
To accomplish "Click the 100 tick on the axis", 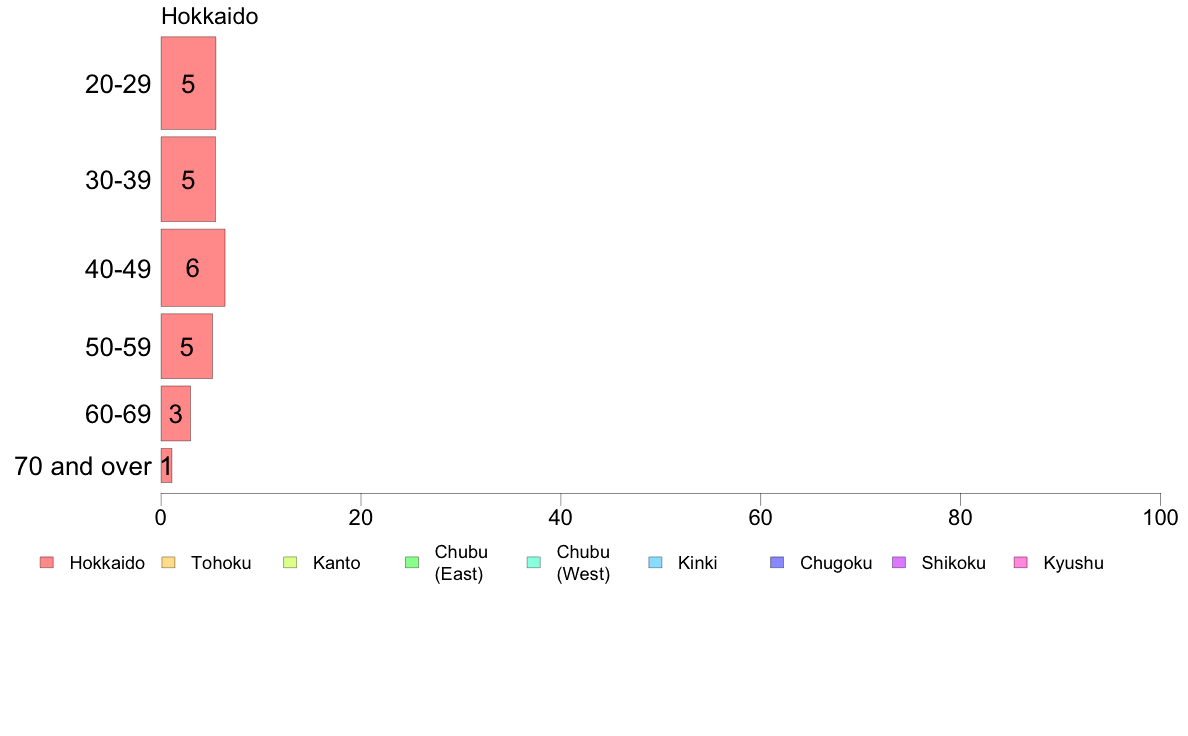I will (1160, 518).
